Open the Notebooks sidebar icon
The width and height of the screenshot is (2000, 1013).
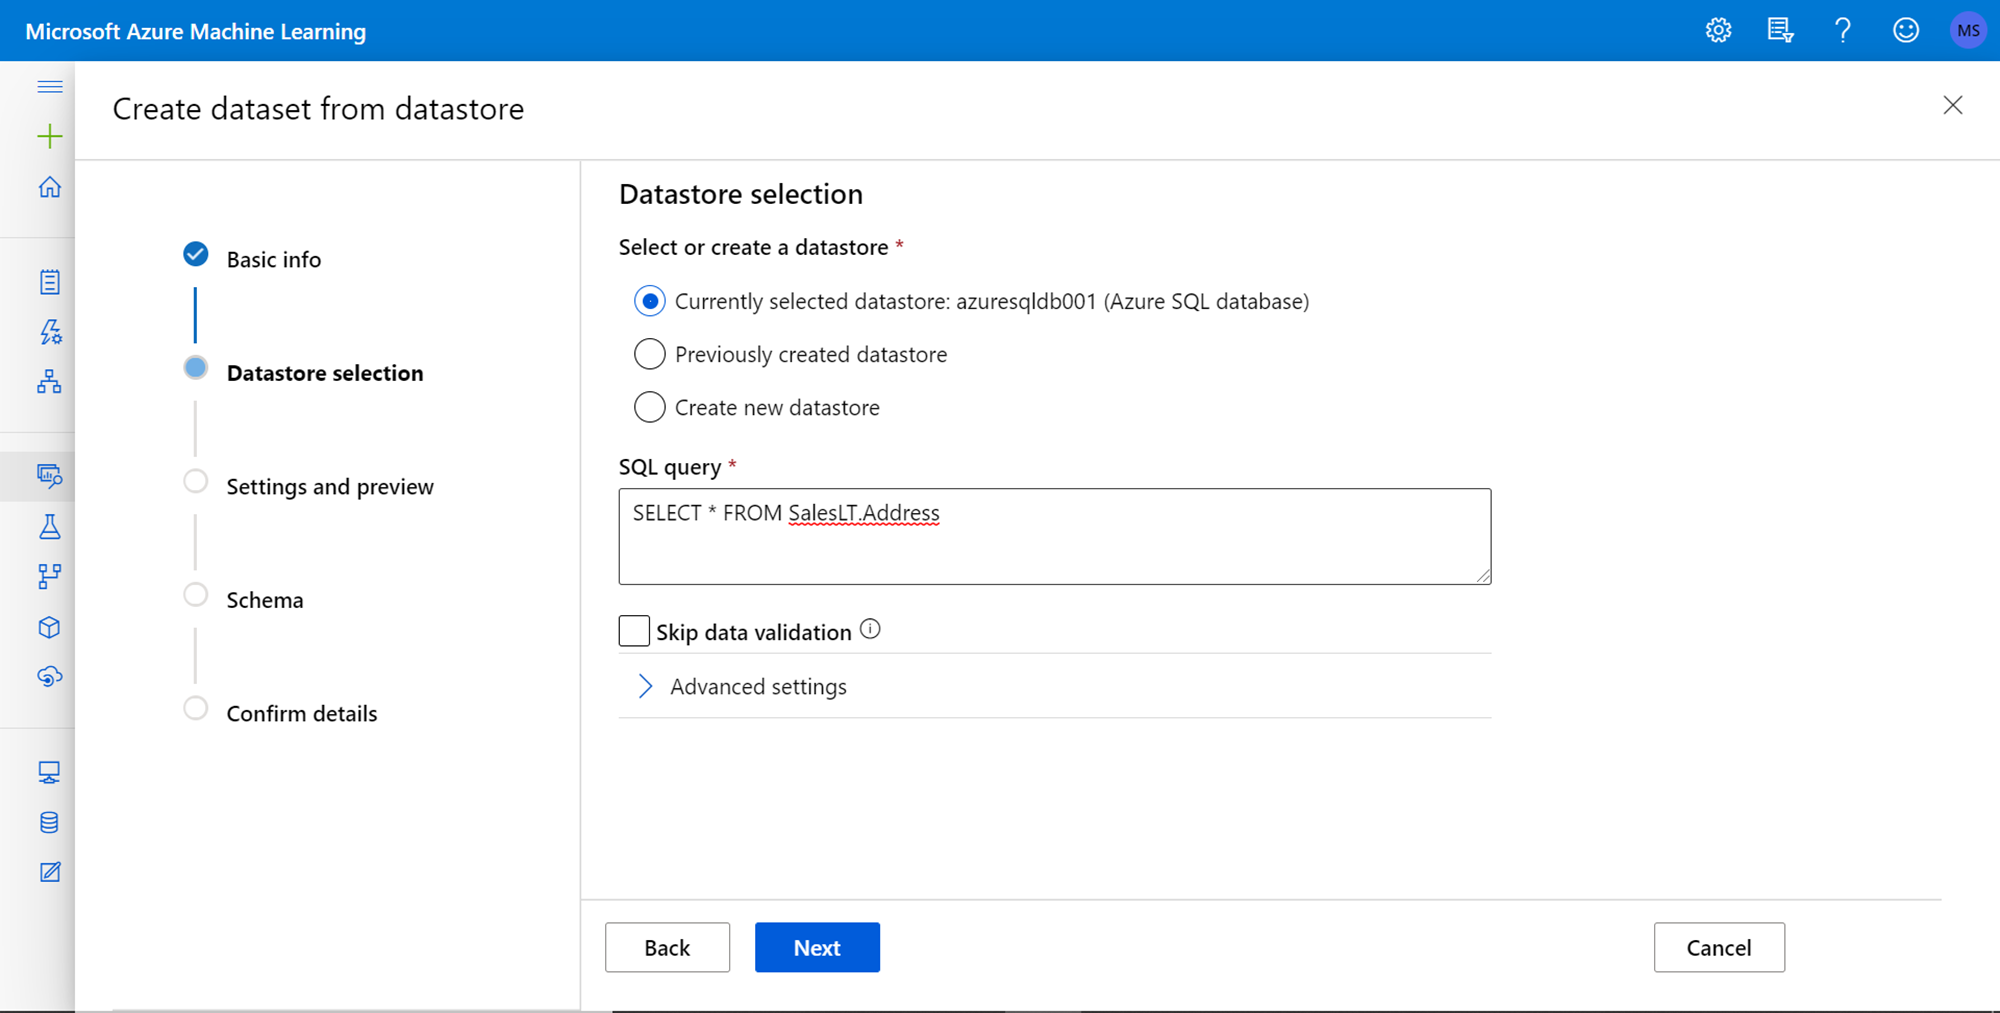click(x=49, y=282)
